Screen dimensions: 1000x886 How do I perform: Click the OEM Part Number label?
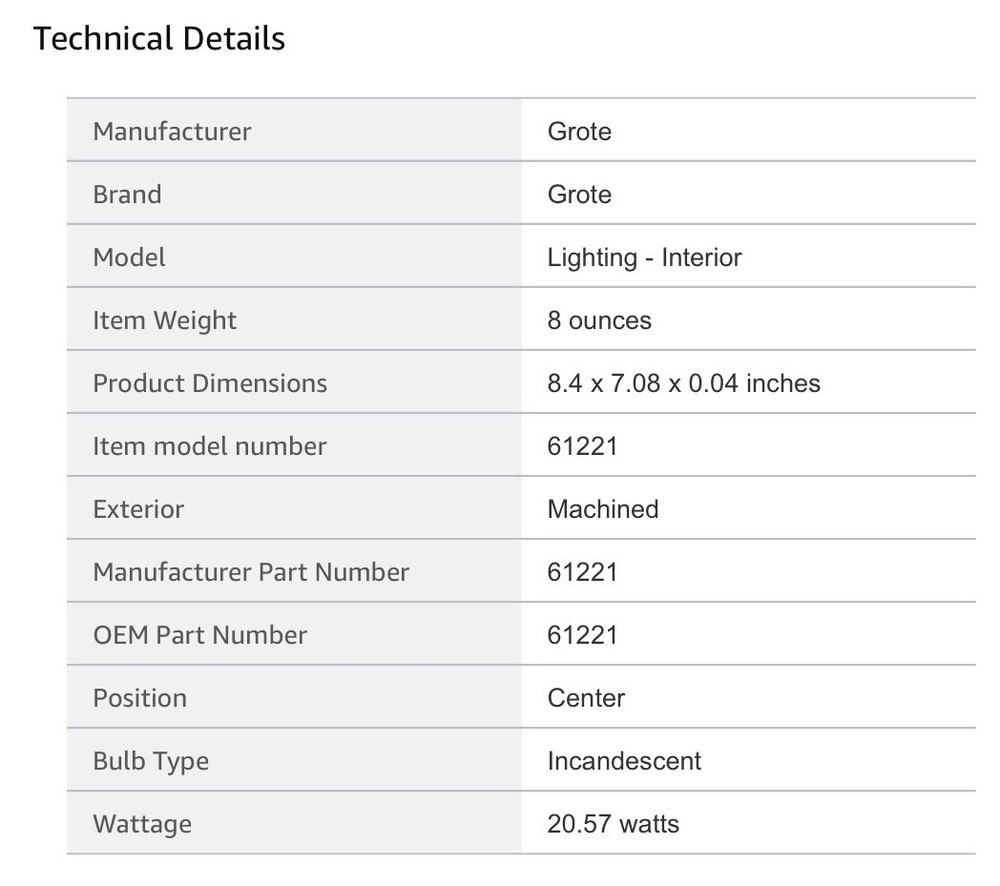click(200, 635)
